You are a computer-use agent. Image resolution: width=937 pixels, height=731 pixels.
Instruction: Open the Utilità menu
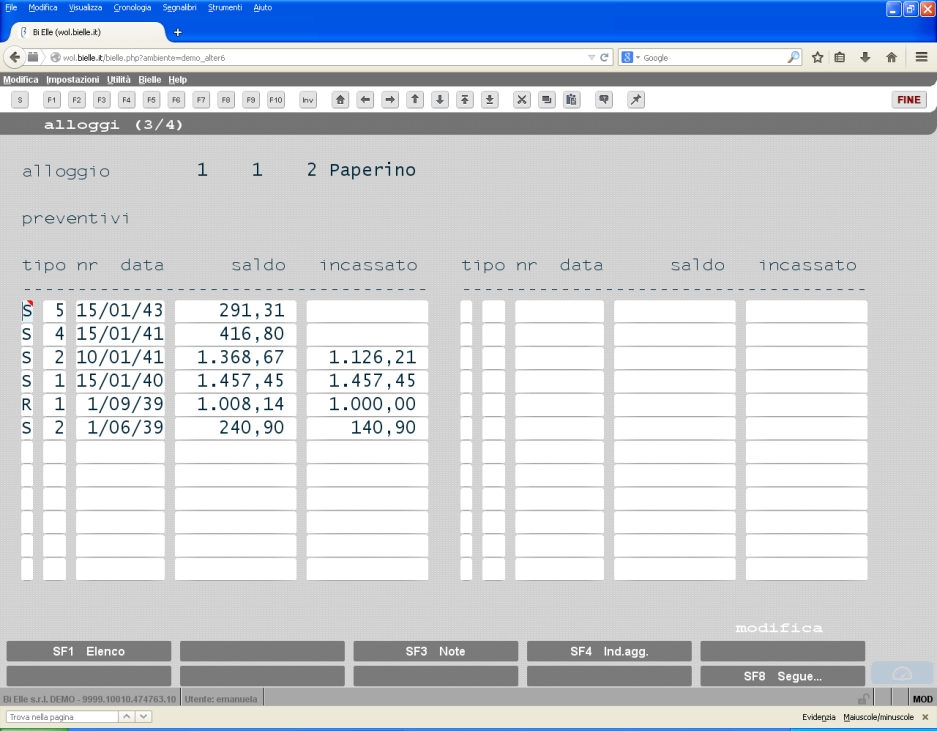[118, 79]
